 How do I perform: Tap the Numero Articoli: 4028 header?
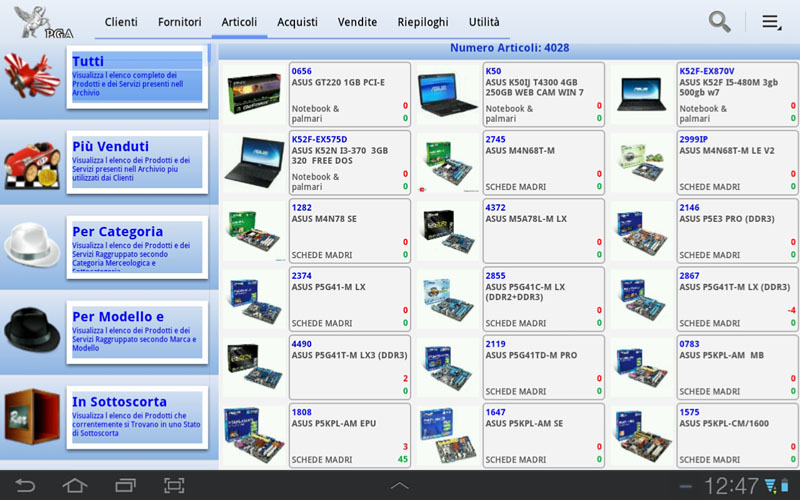(509, 48)
